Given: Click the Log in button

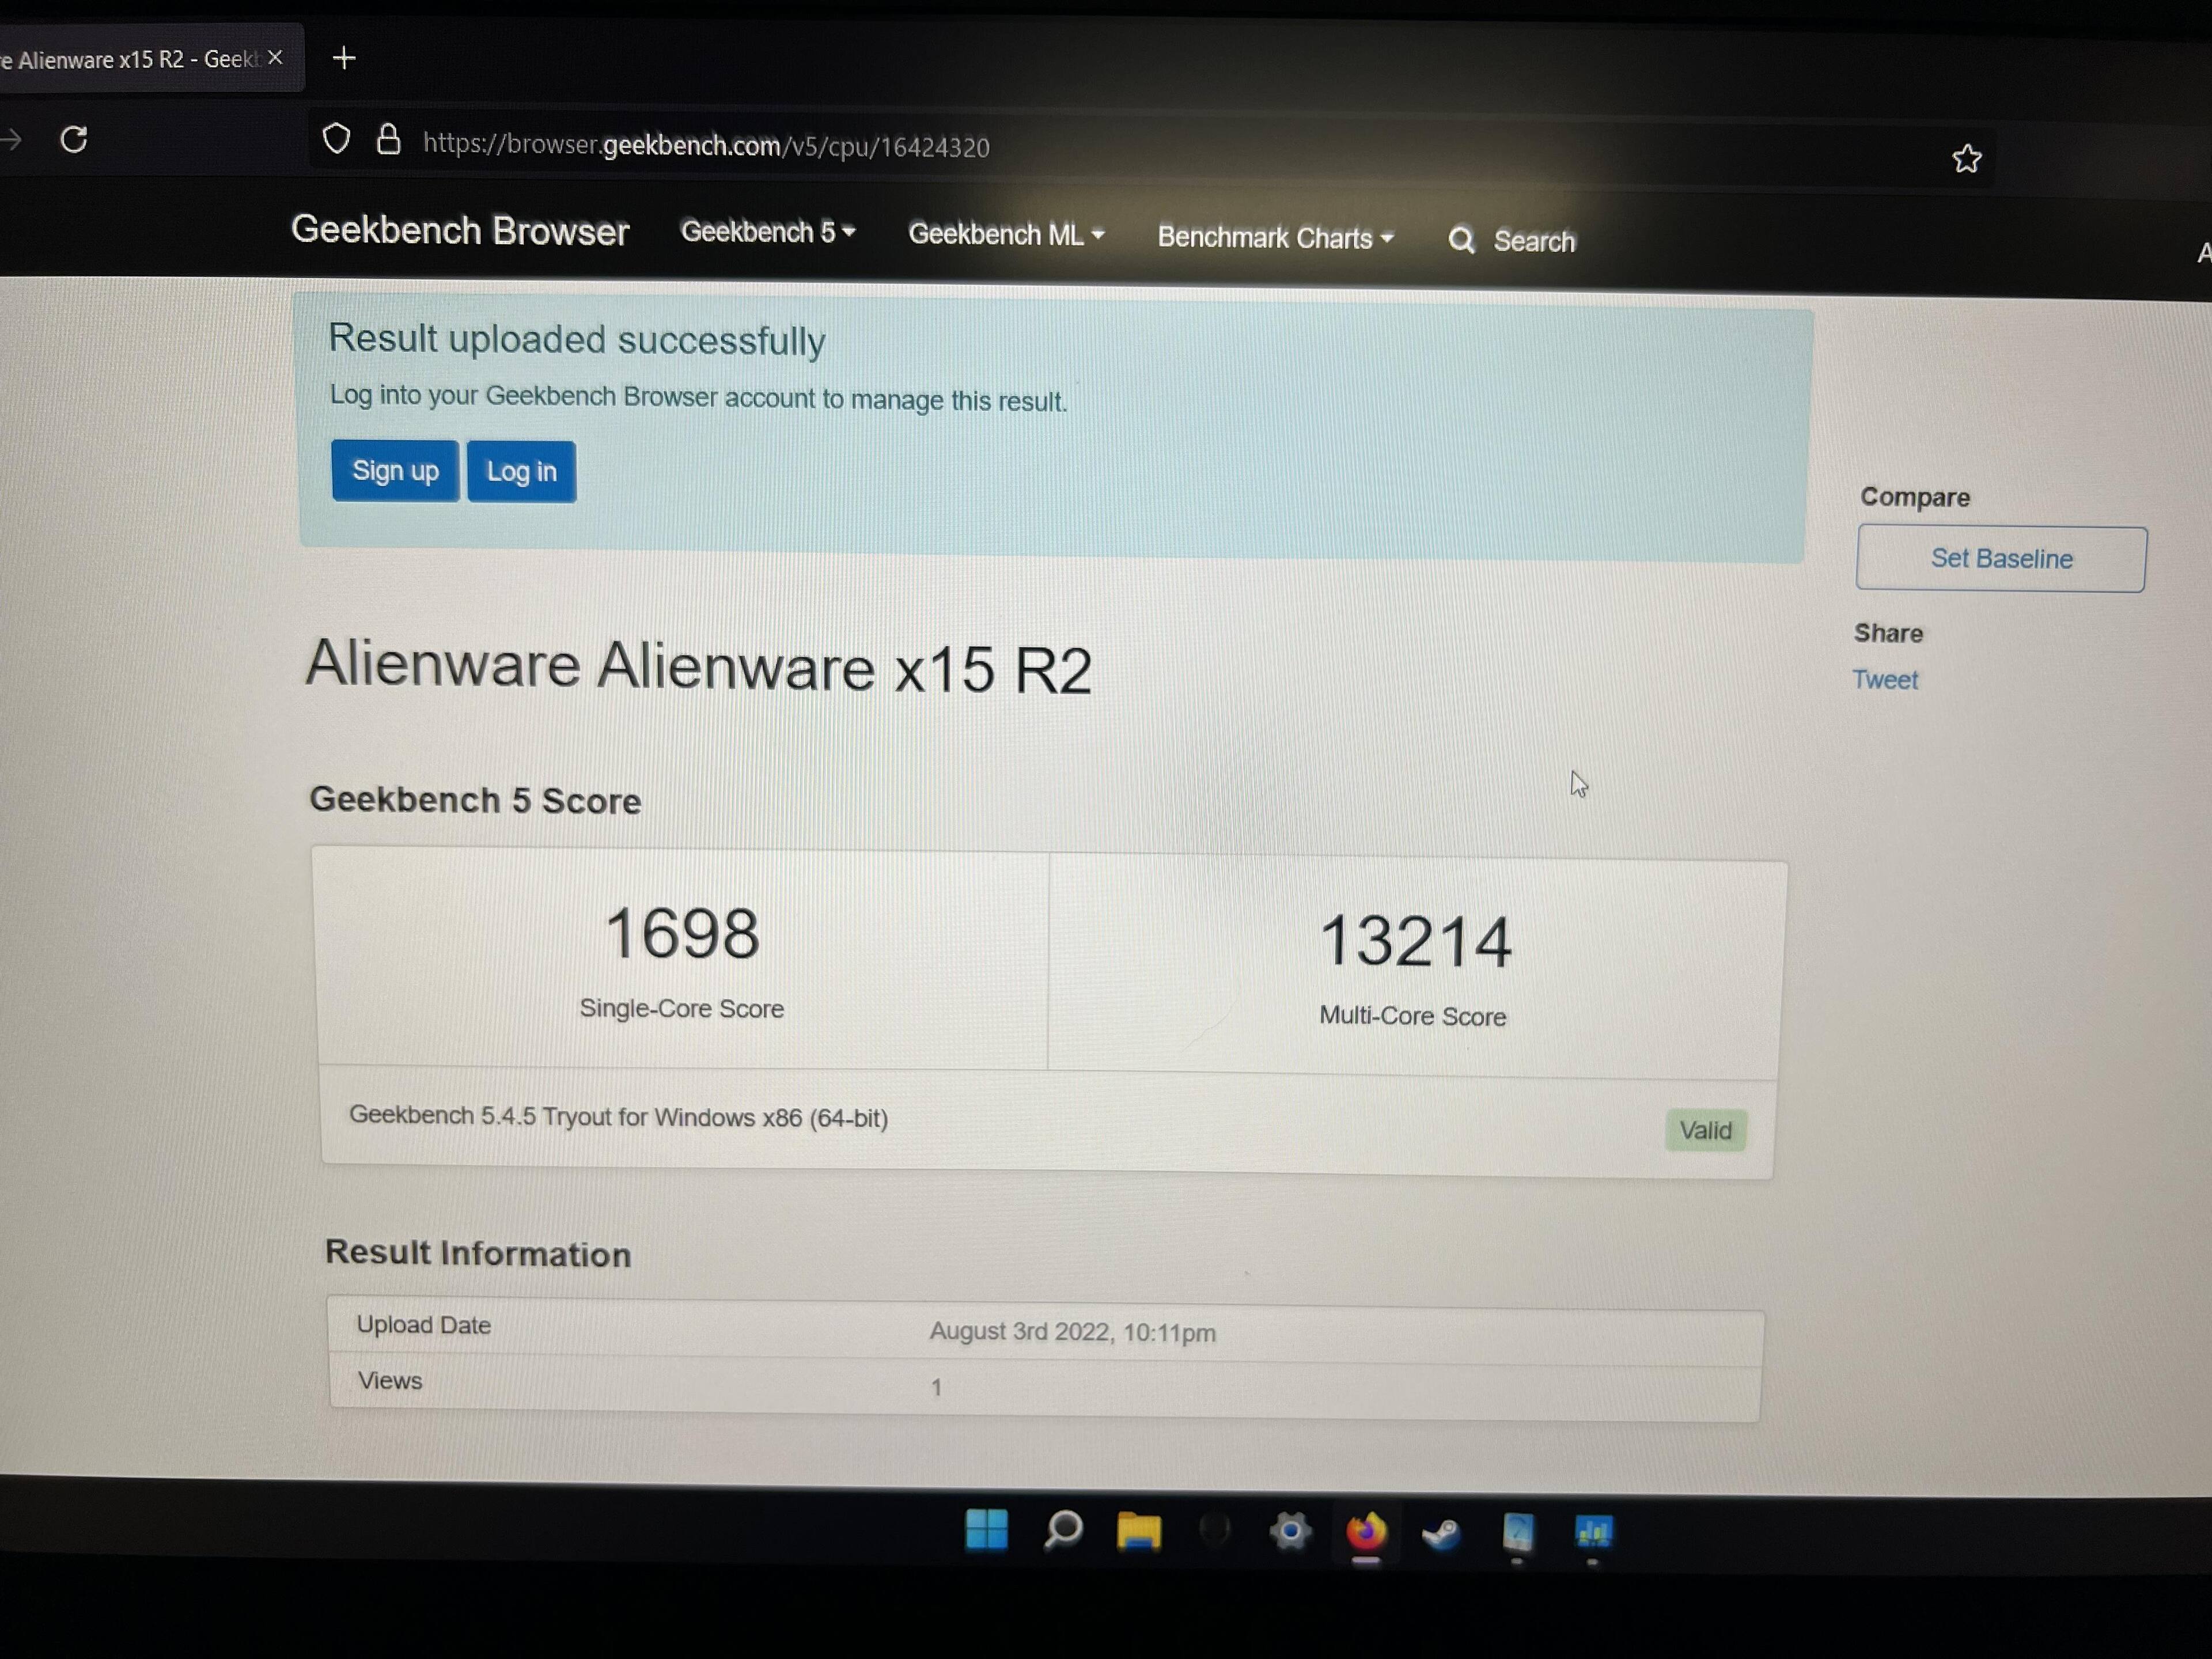Looking at the screenshot, I should click(521, 472).
